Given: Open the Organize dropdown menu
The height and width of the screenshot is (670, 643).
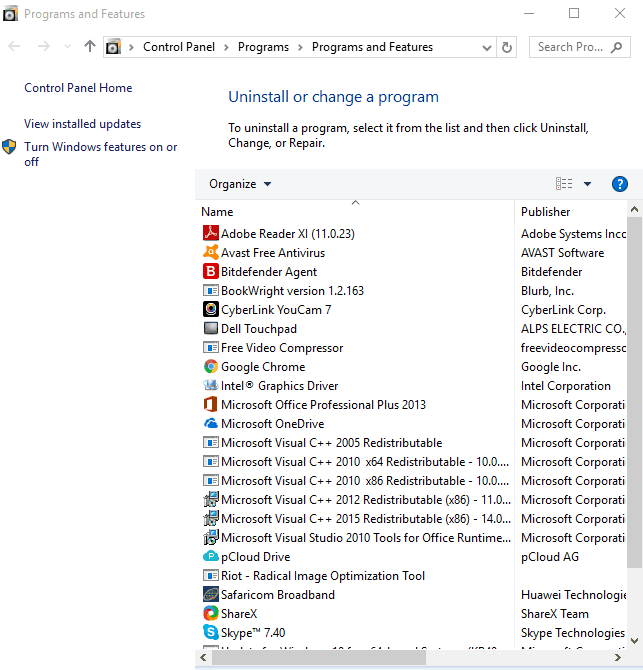Looking at the screenshot, I should point(240,184).
